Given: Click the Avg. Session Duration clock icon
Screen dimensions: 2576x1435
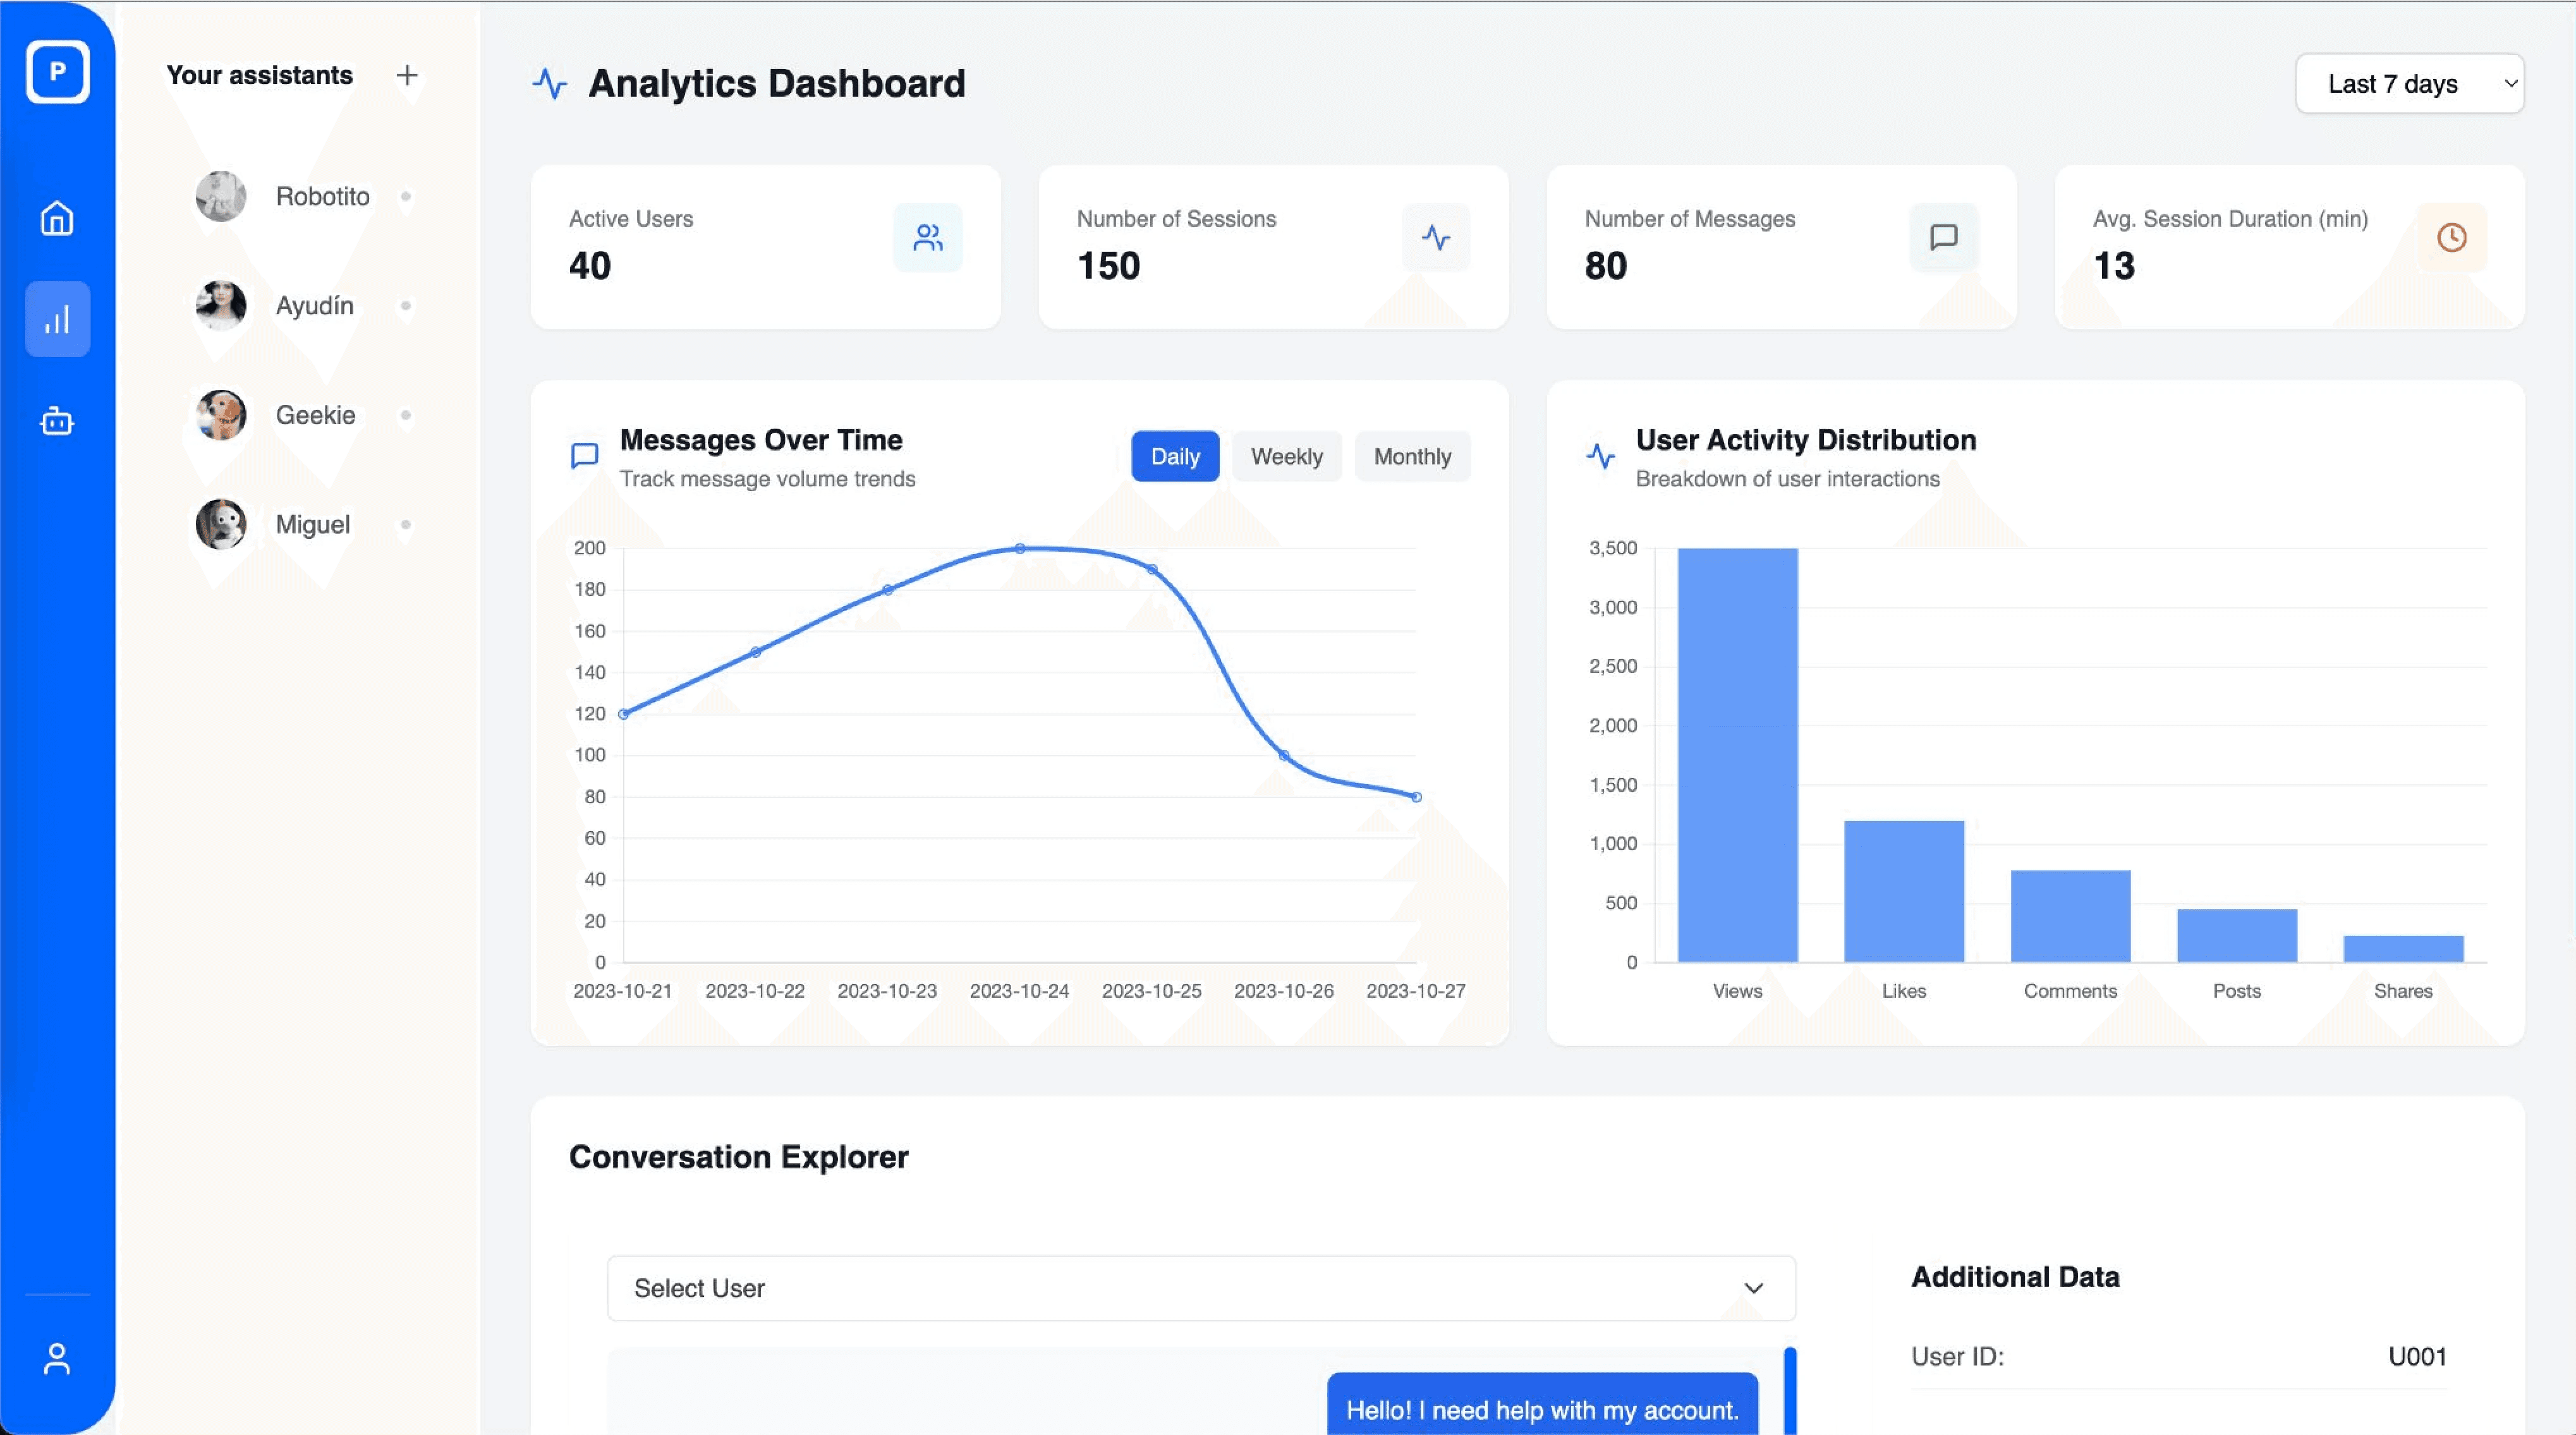Looking at the screenshot, I should pyautogui.click(x=2452, y=237).
